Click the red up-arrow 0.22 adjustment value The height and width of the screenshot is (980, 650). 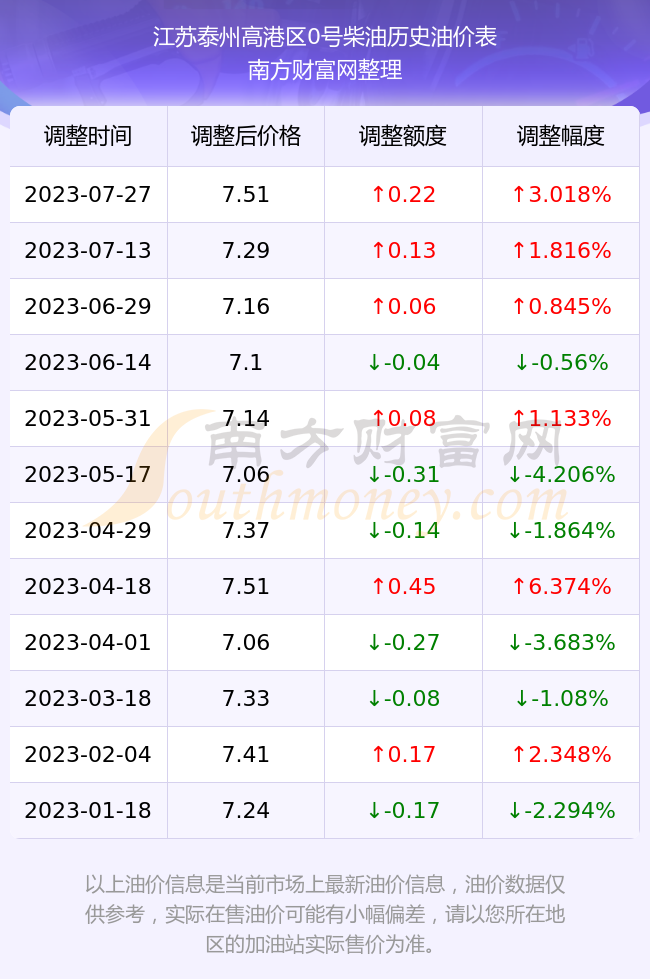(x=403, y=194)
